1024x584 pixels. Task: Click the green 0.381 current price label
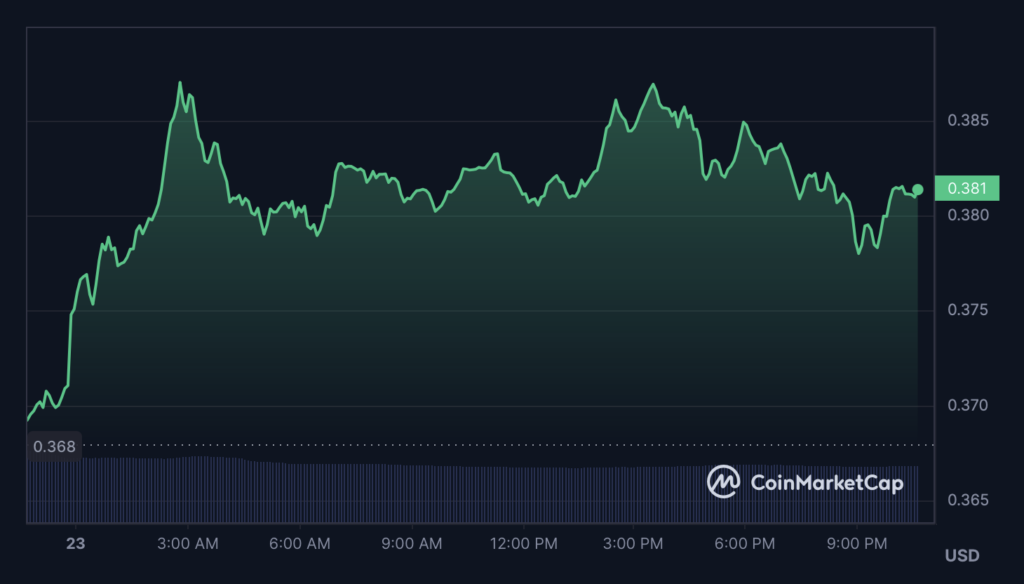coord(967,188)
